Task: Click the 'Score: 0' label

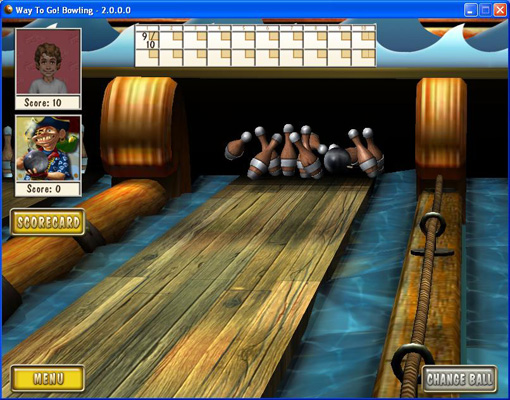Action: pos(44,189)
